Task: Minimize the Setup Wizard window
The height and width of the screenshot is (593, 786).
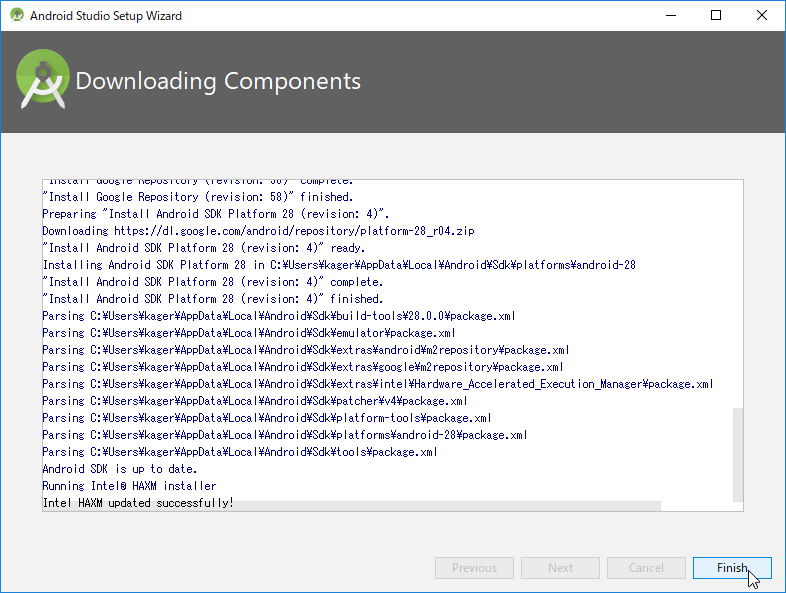Action: (x=671, y=16)
